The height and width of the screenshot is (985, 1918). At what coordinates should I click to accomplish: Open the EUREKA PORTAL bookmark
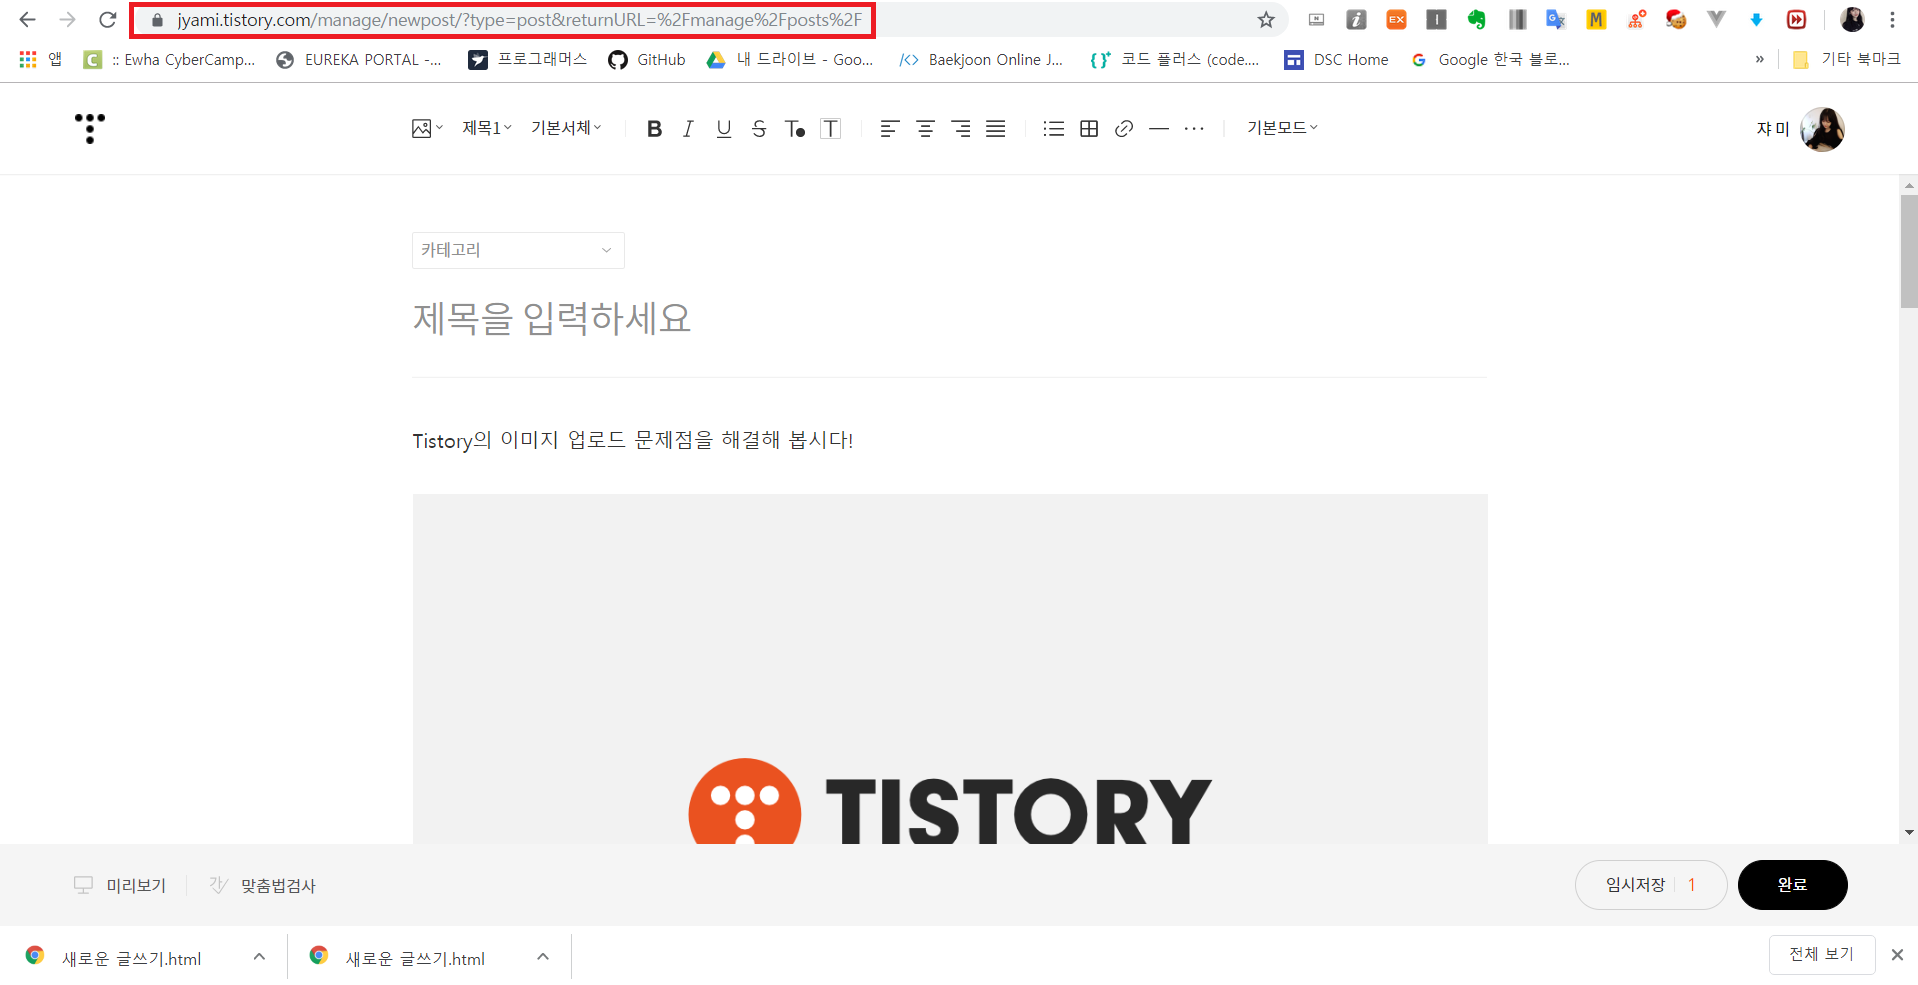click(x=359, y=60)
